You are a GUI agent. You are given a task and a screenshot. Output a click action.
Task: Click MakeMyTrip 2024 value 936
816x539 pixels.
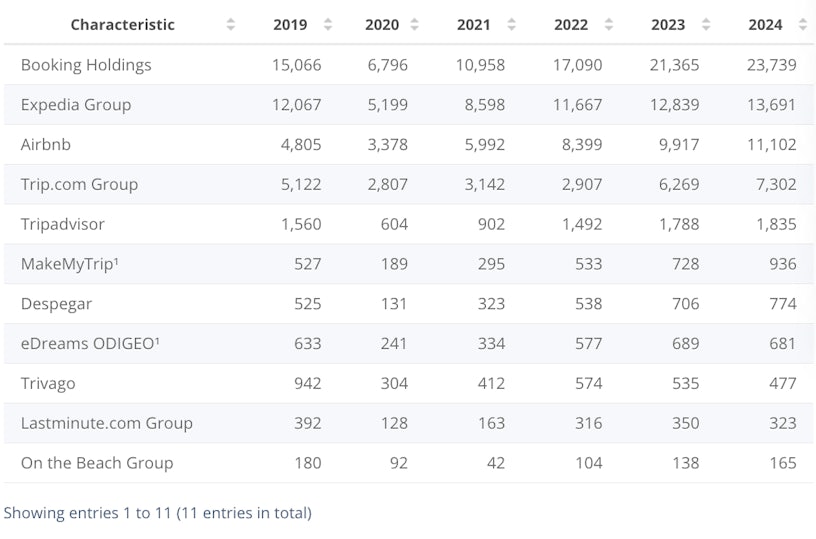coord(783,264)
